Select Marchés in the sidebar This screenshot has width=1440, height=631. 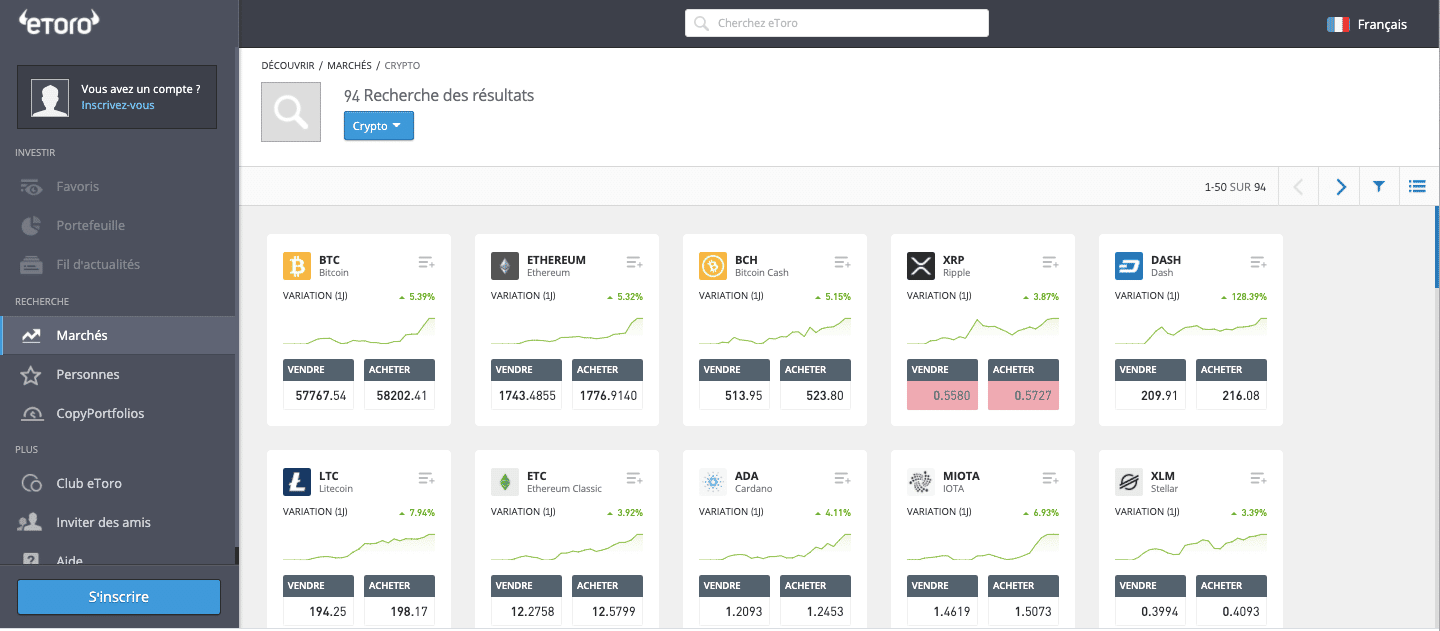click(118, 336)
